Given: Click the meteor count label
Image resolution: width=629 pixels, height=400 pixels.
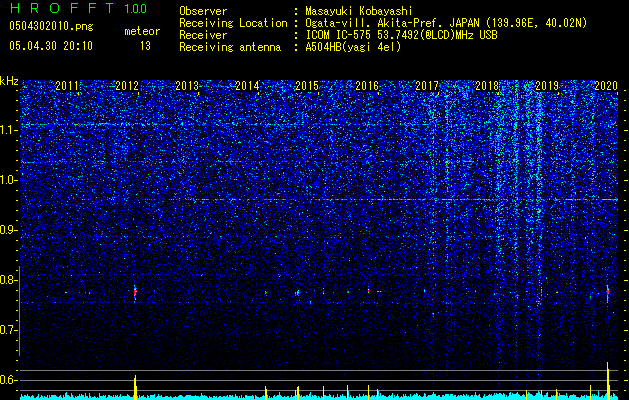Looking at the screenshot, I should 142,31.
